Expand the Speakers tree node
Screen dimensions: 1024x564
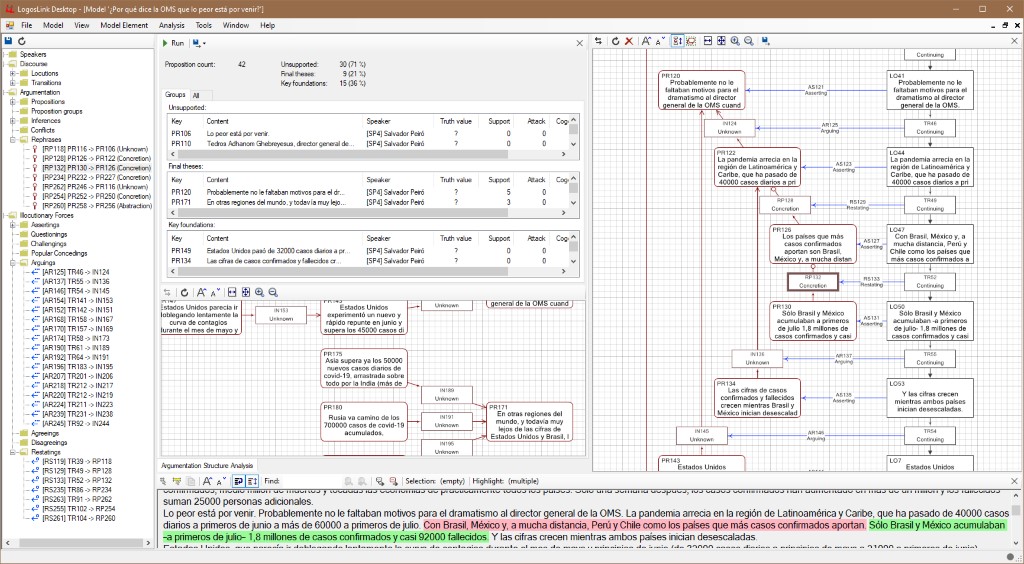[x=4, y=54]
